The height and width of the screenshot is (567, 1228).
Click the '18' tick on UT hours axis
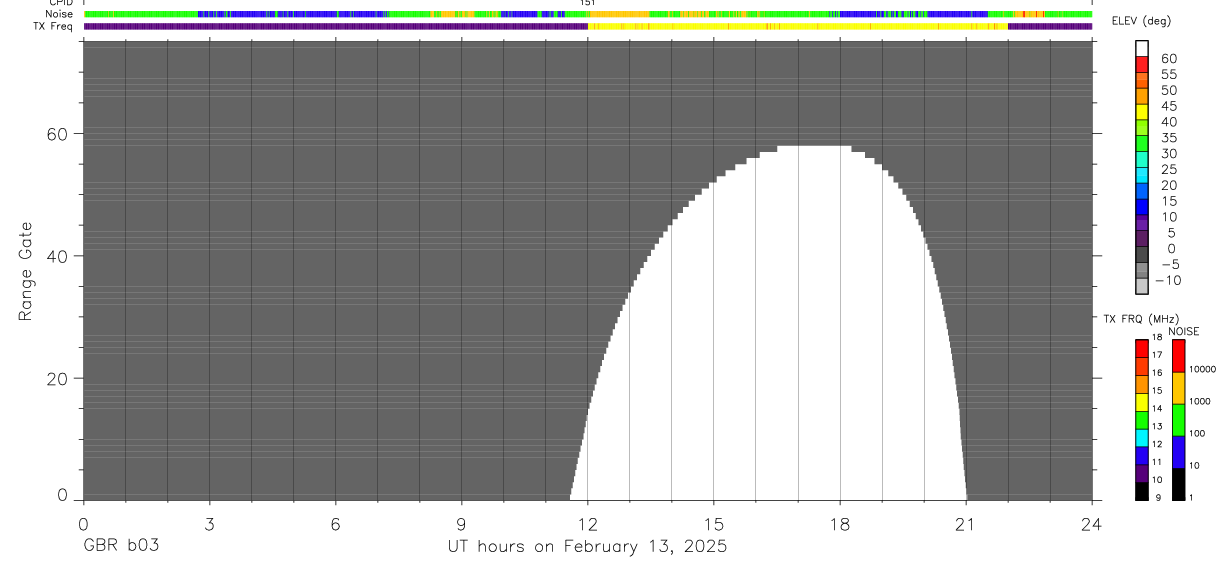tap(840, 523)
